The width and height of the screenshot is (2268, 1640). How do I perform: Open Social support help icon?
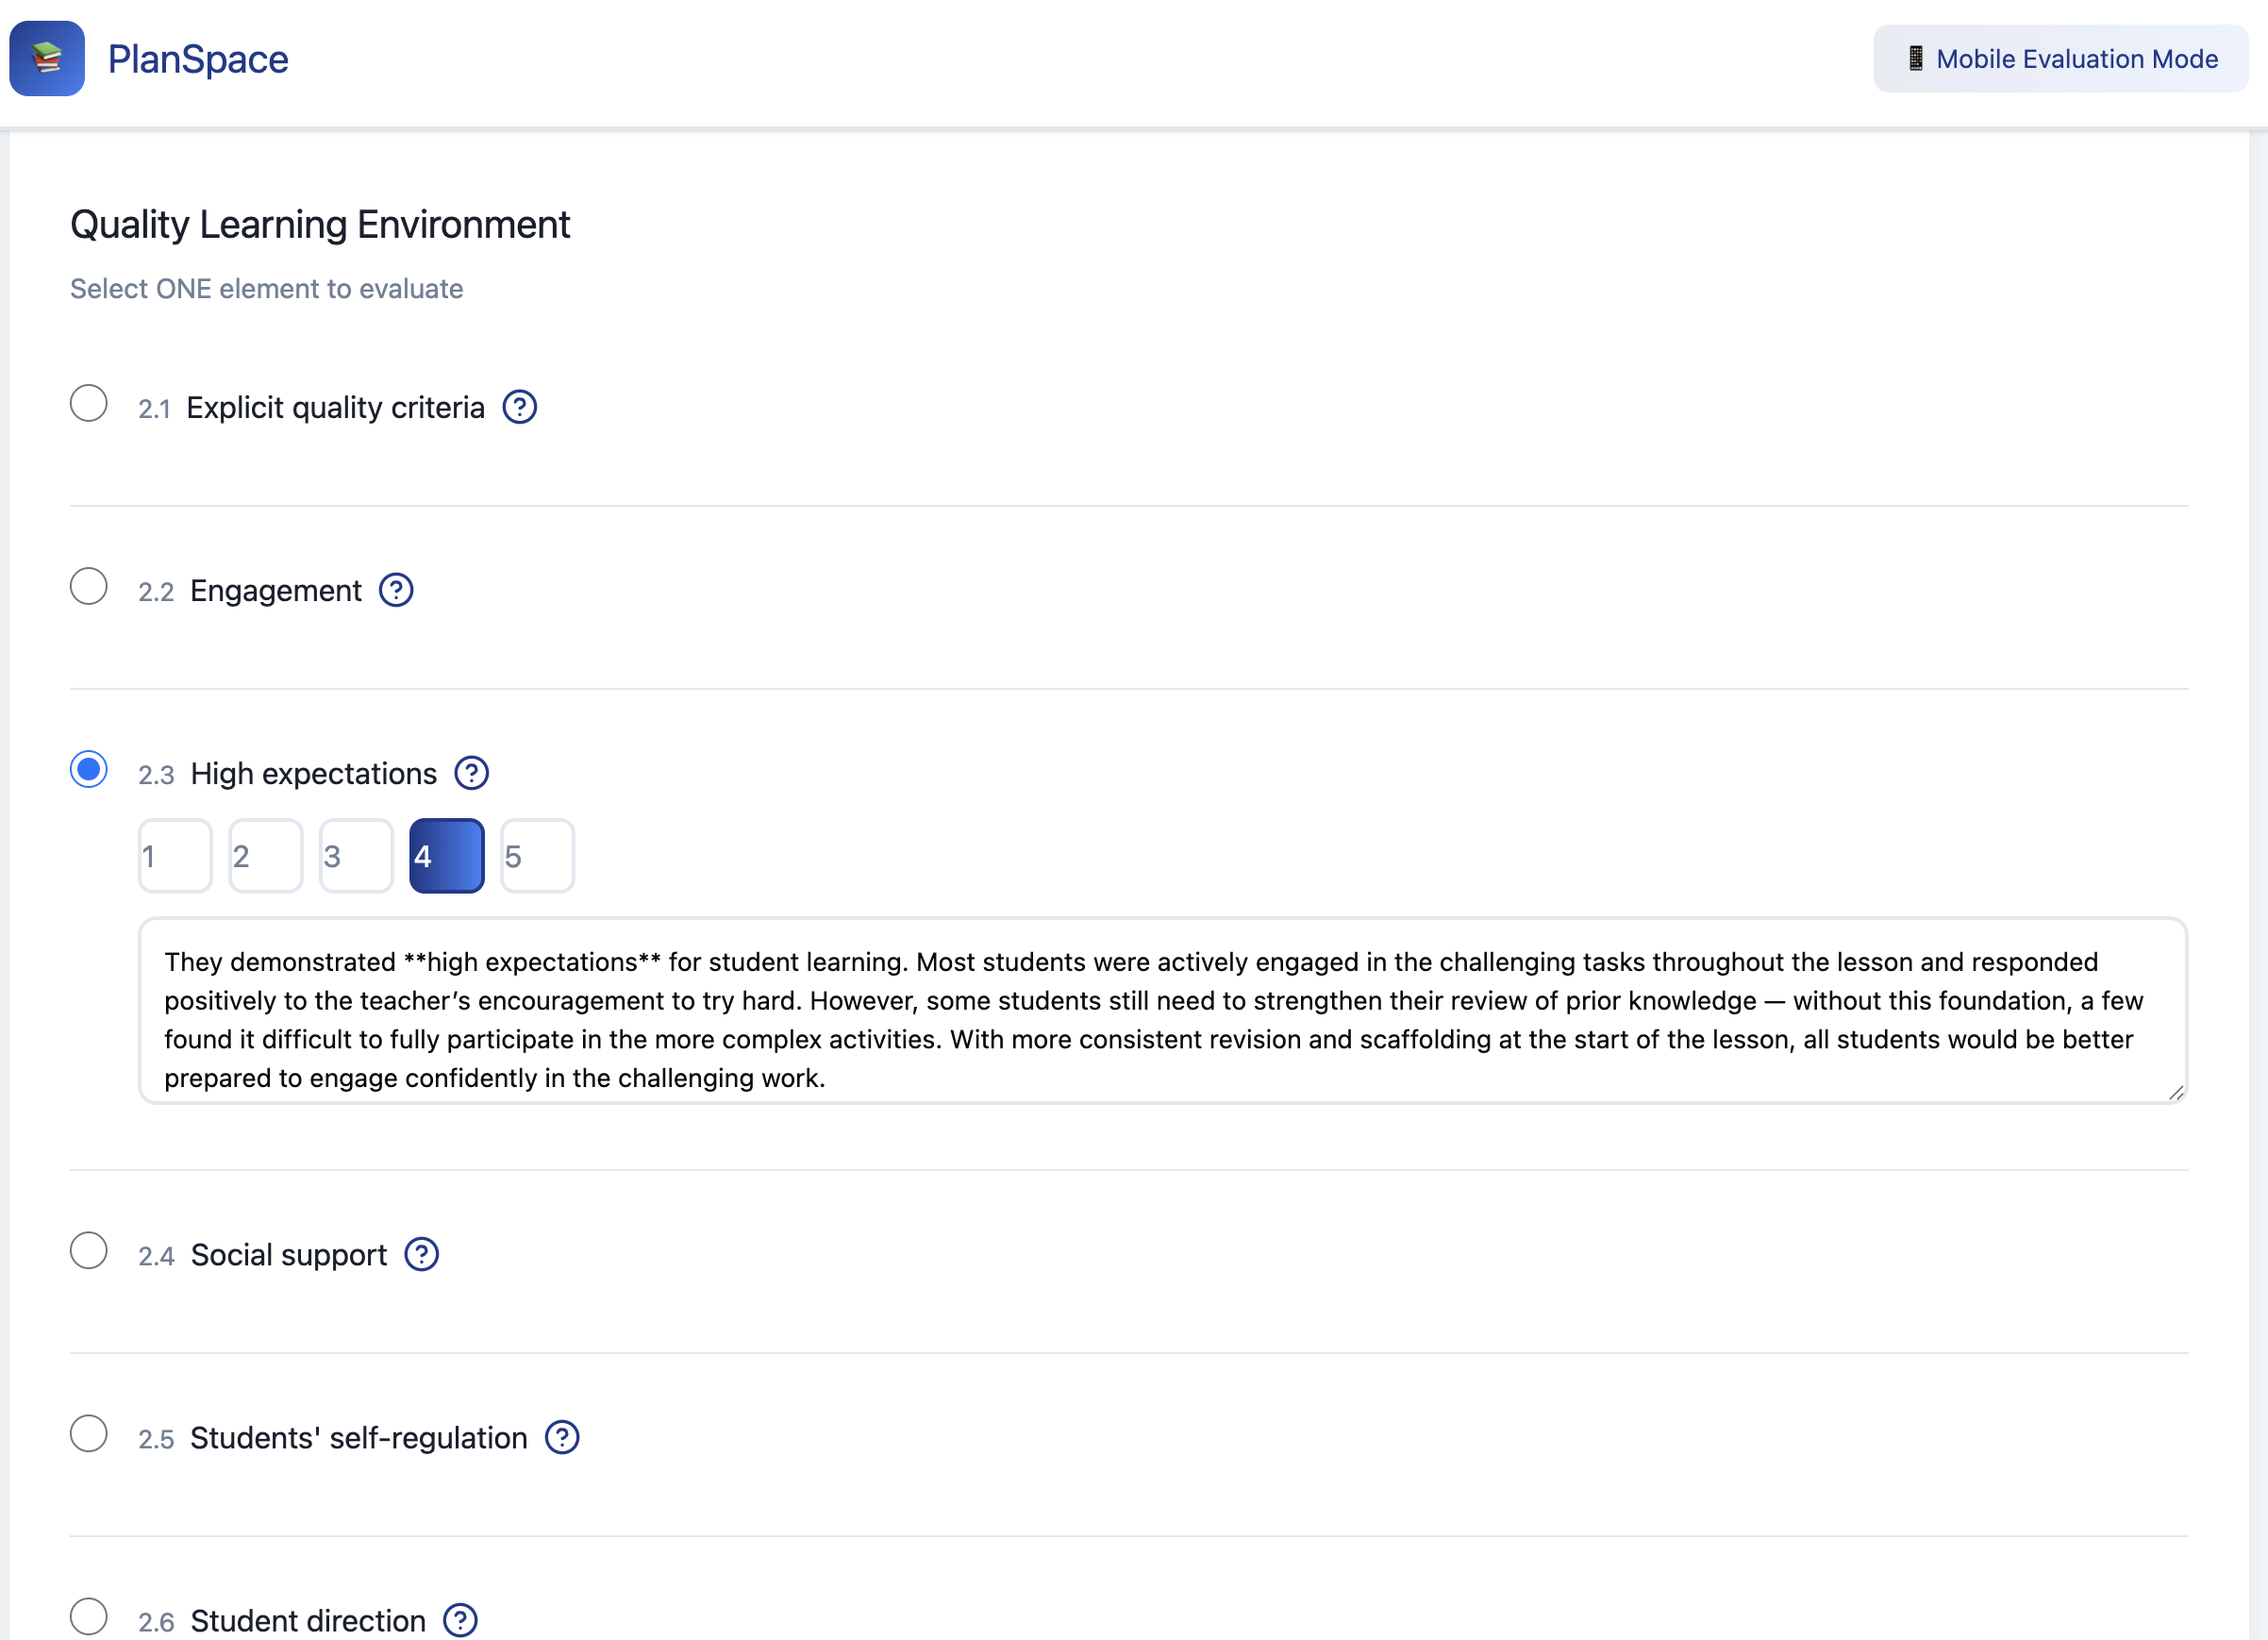click(x=421, y=1254)
